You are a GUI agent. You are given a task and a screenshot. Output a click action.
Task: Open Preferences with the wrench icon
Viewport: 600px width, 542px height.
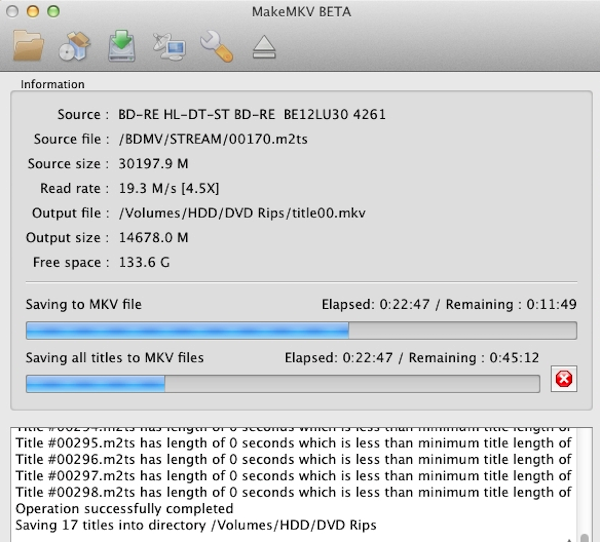pyautogui.click(x=215, y=45)
